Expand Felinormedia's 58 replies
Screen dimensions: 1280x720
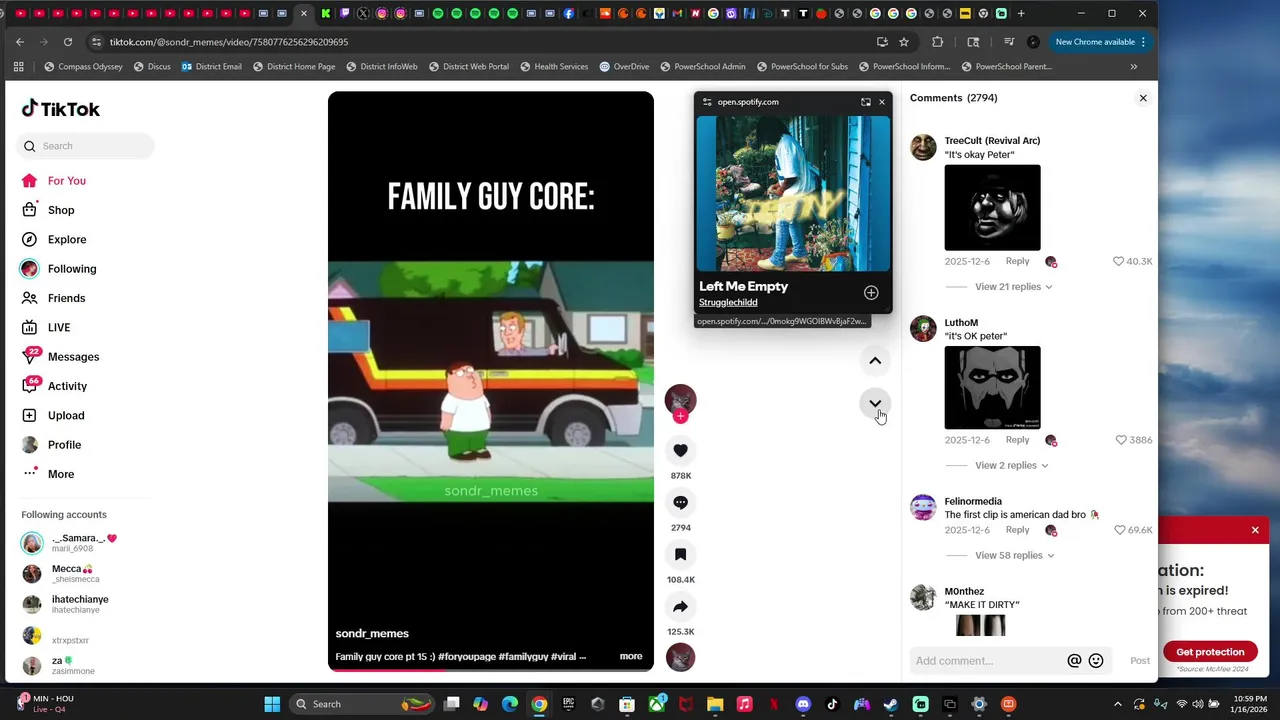(x=1014, y=555)
